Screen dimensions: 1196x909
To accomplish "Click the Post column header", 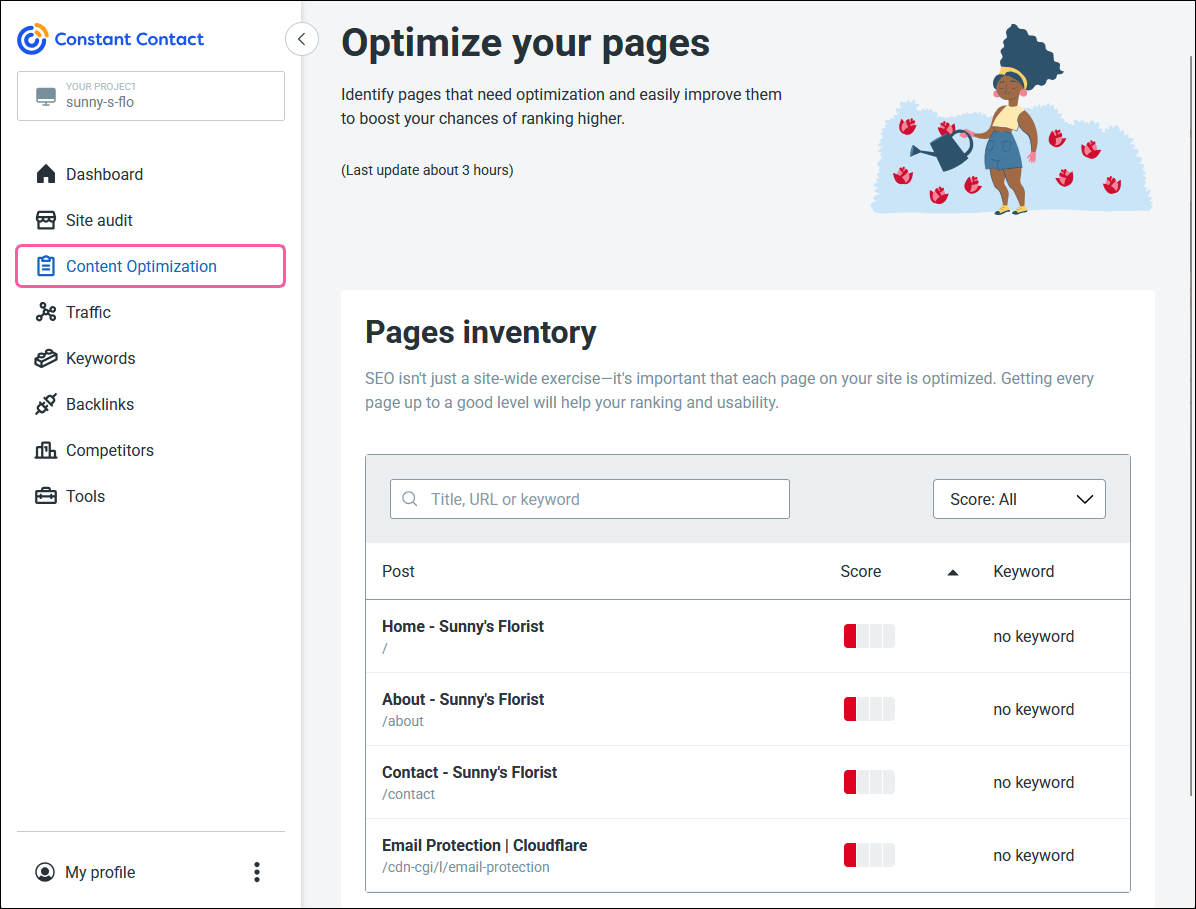I will [x=398, y=571].
